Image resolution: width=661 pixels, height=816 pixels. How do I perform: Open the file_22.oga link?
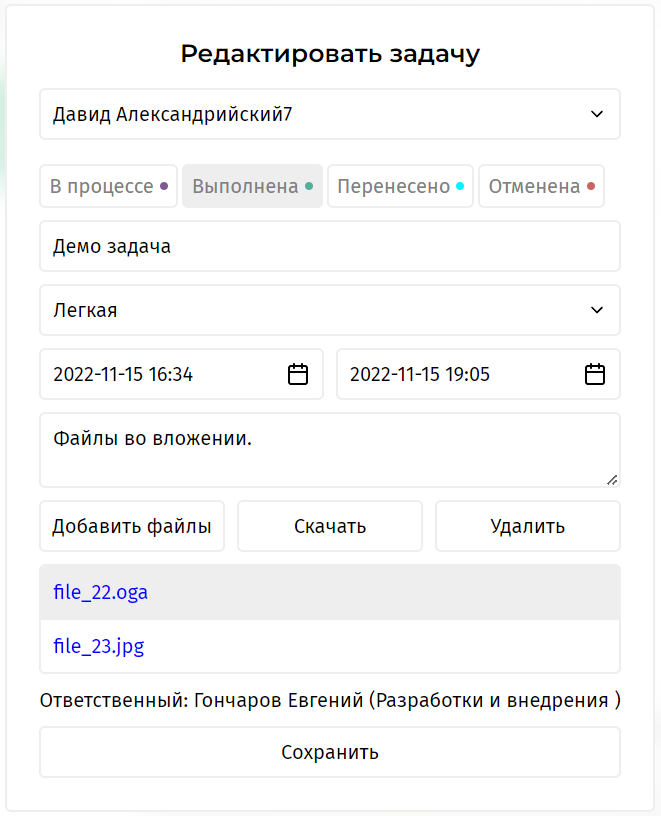[x=100, y=592]
